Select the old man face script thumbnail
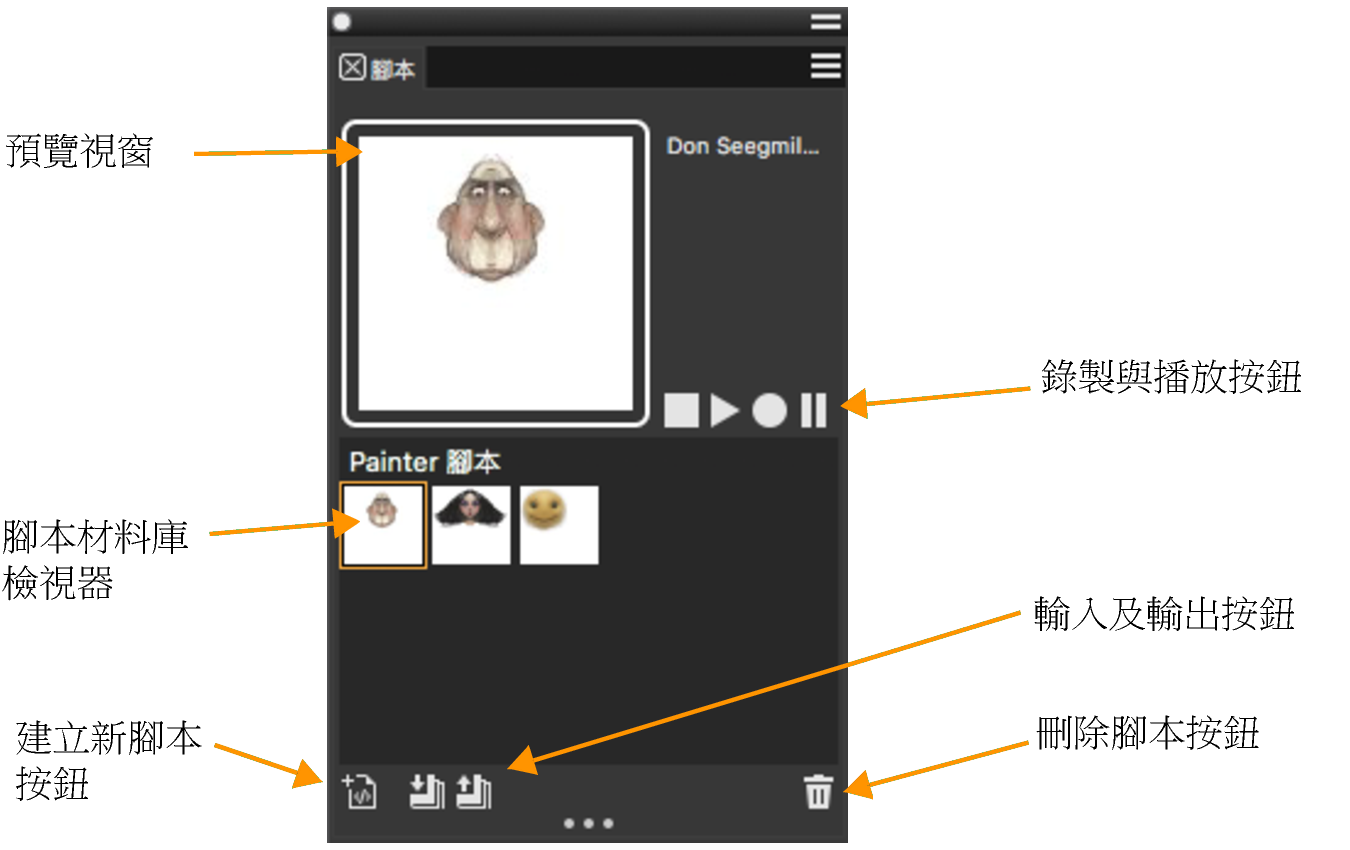Image resolution: width=1350 pixels, height=850 pixels. pyautogui.click(x=384, y=525)
